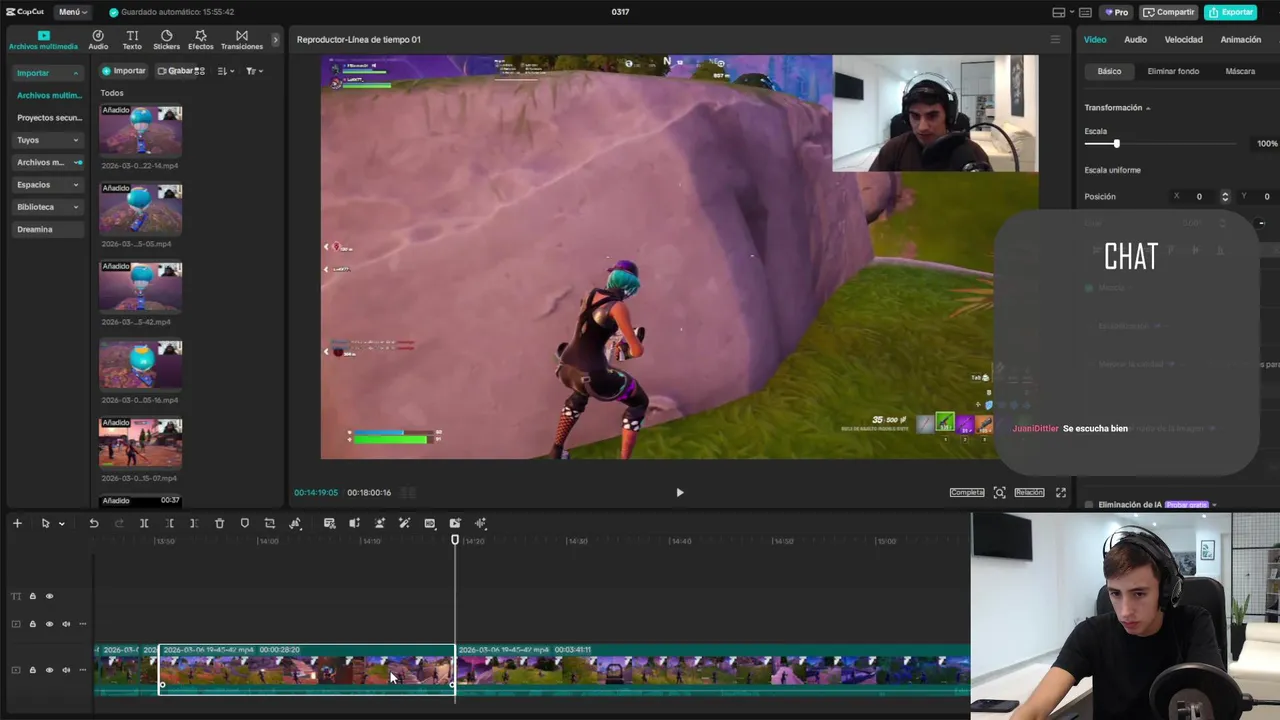Click the undo arrow in timeline toolbar

(94, 523)
